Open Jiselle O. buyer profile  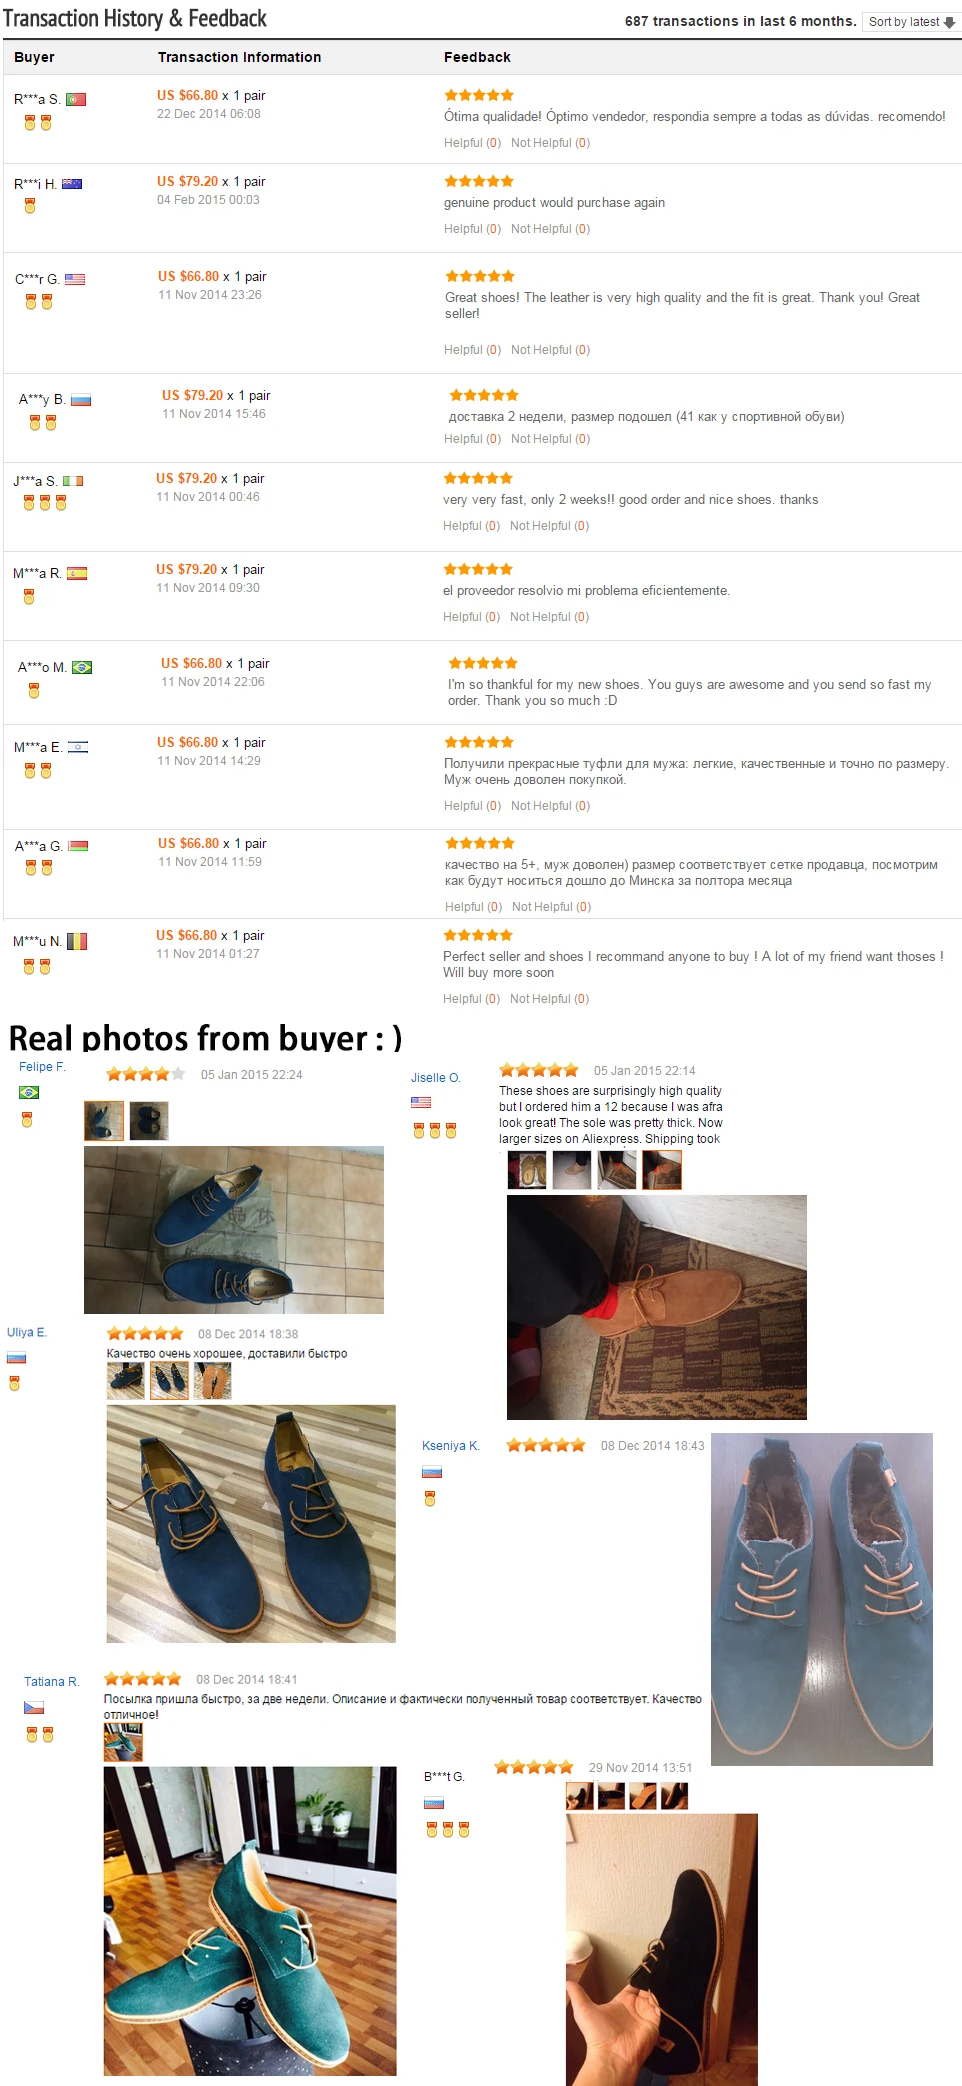coord(436,1078)
